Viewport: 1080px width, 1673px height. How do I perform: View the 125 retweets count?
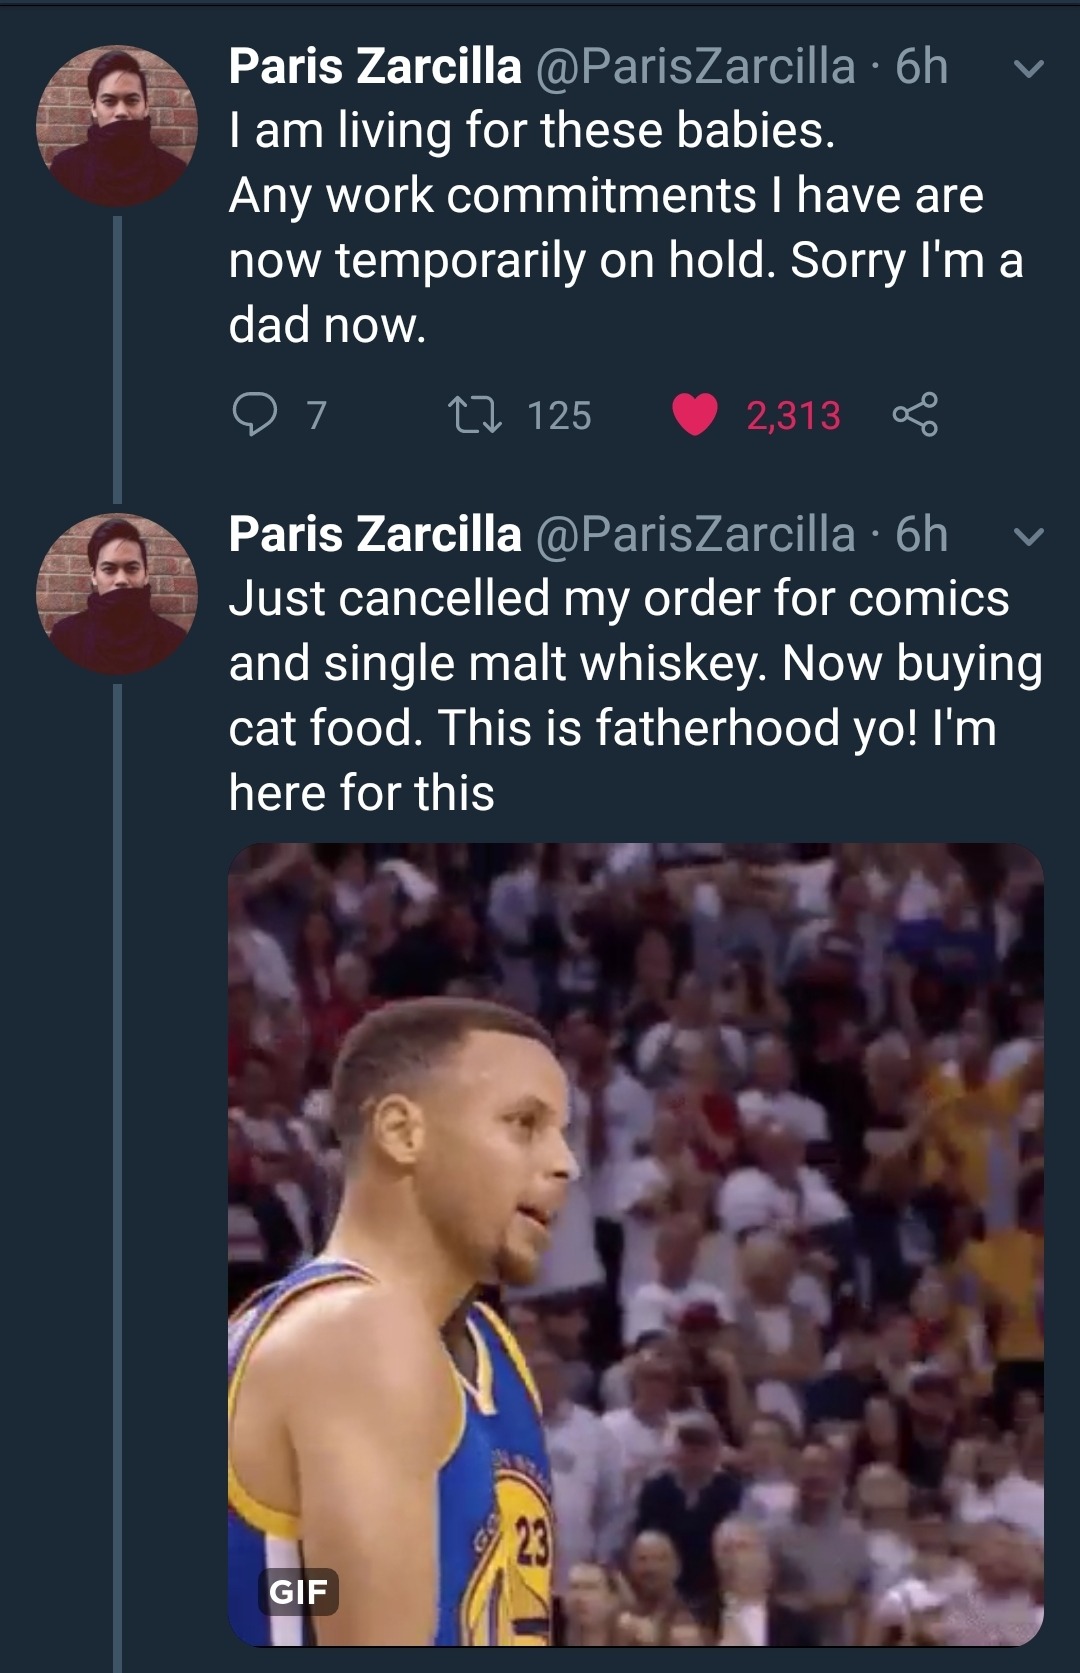pos(559,416)
